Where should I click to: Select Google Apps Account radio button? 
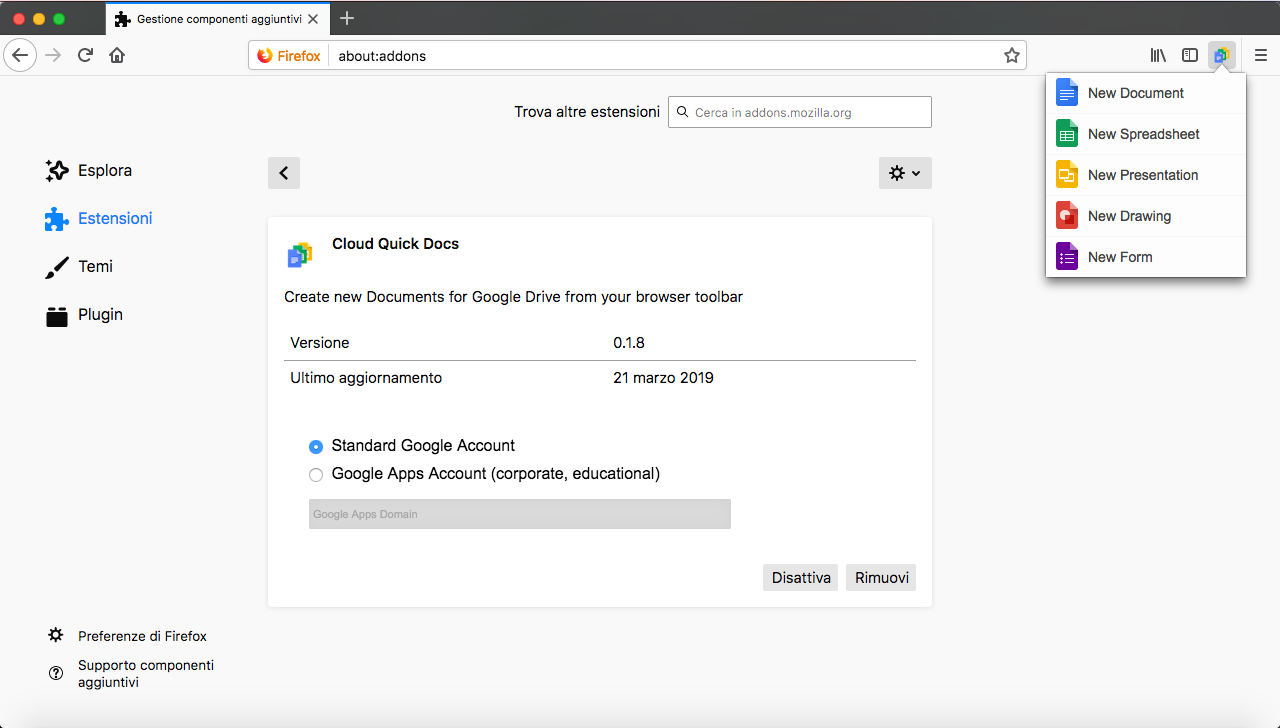click(x=316, y=475)
